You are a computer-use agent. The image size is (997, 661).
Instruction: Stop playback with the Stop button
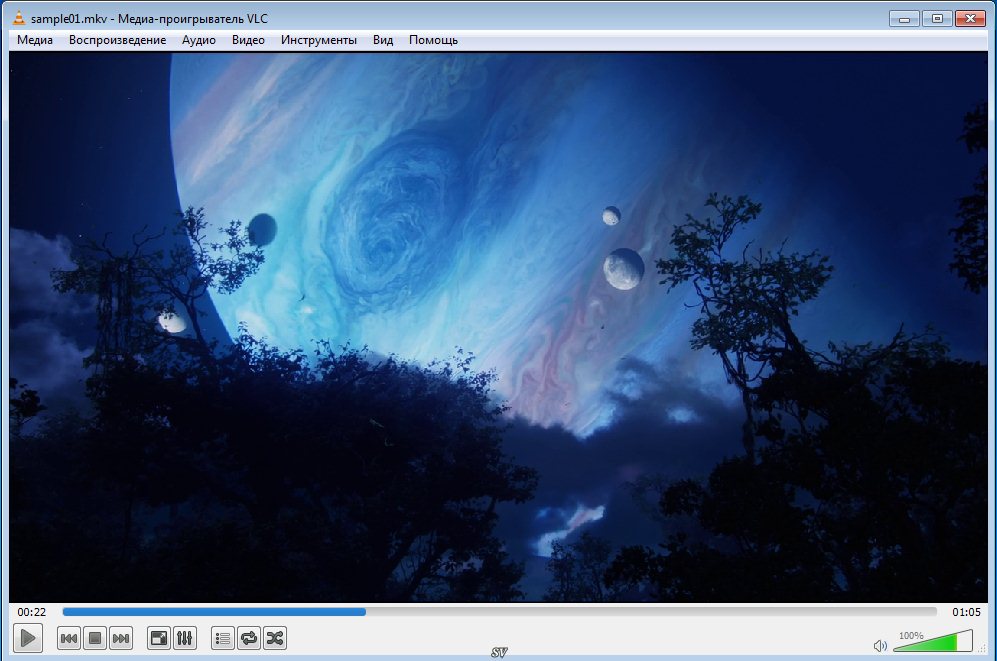click(95, 638)
